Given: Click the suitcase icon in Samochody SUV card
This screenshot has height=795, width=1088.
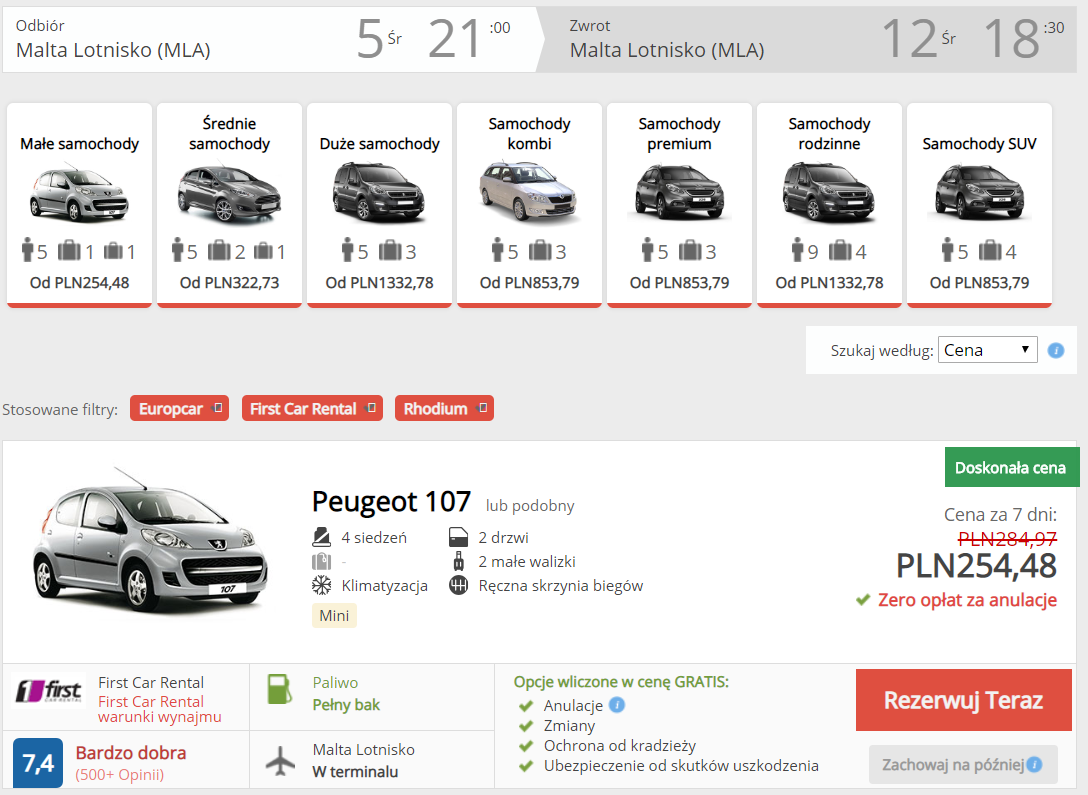Looking at the screenshot, I should pos(989,250).
